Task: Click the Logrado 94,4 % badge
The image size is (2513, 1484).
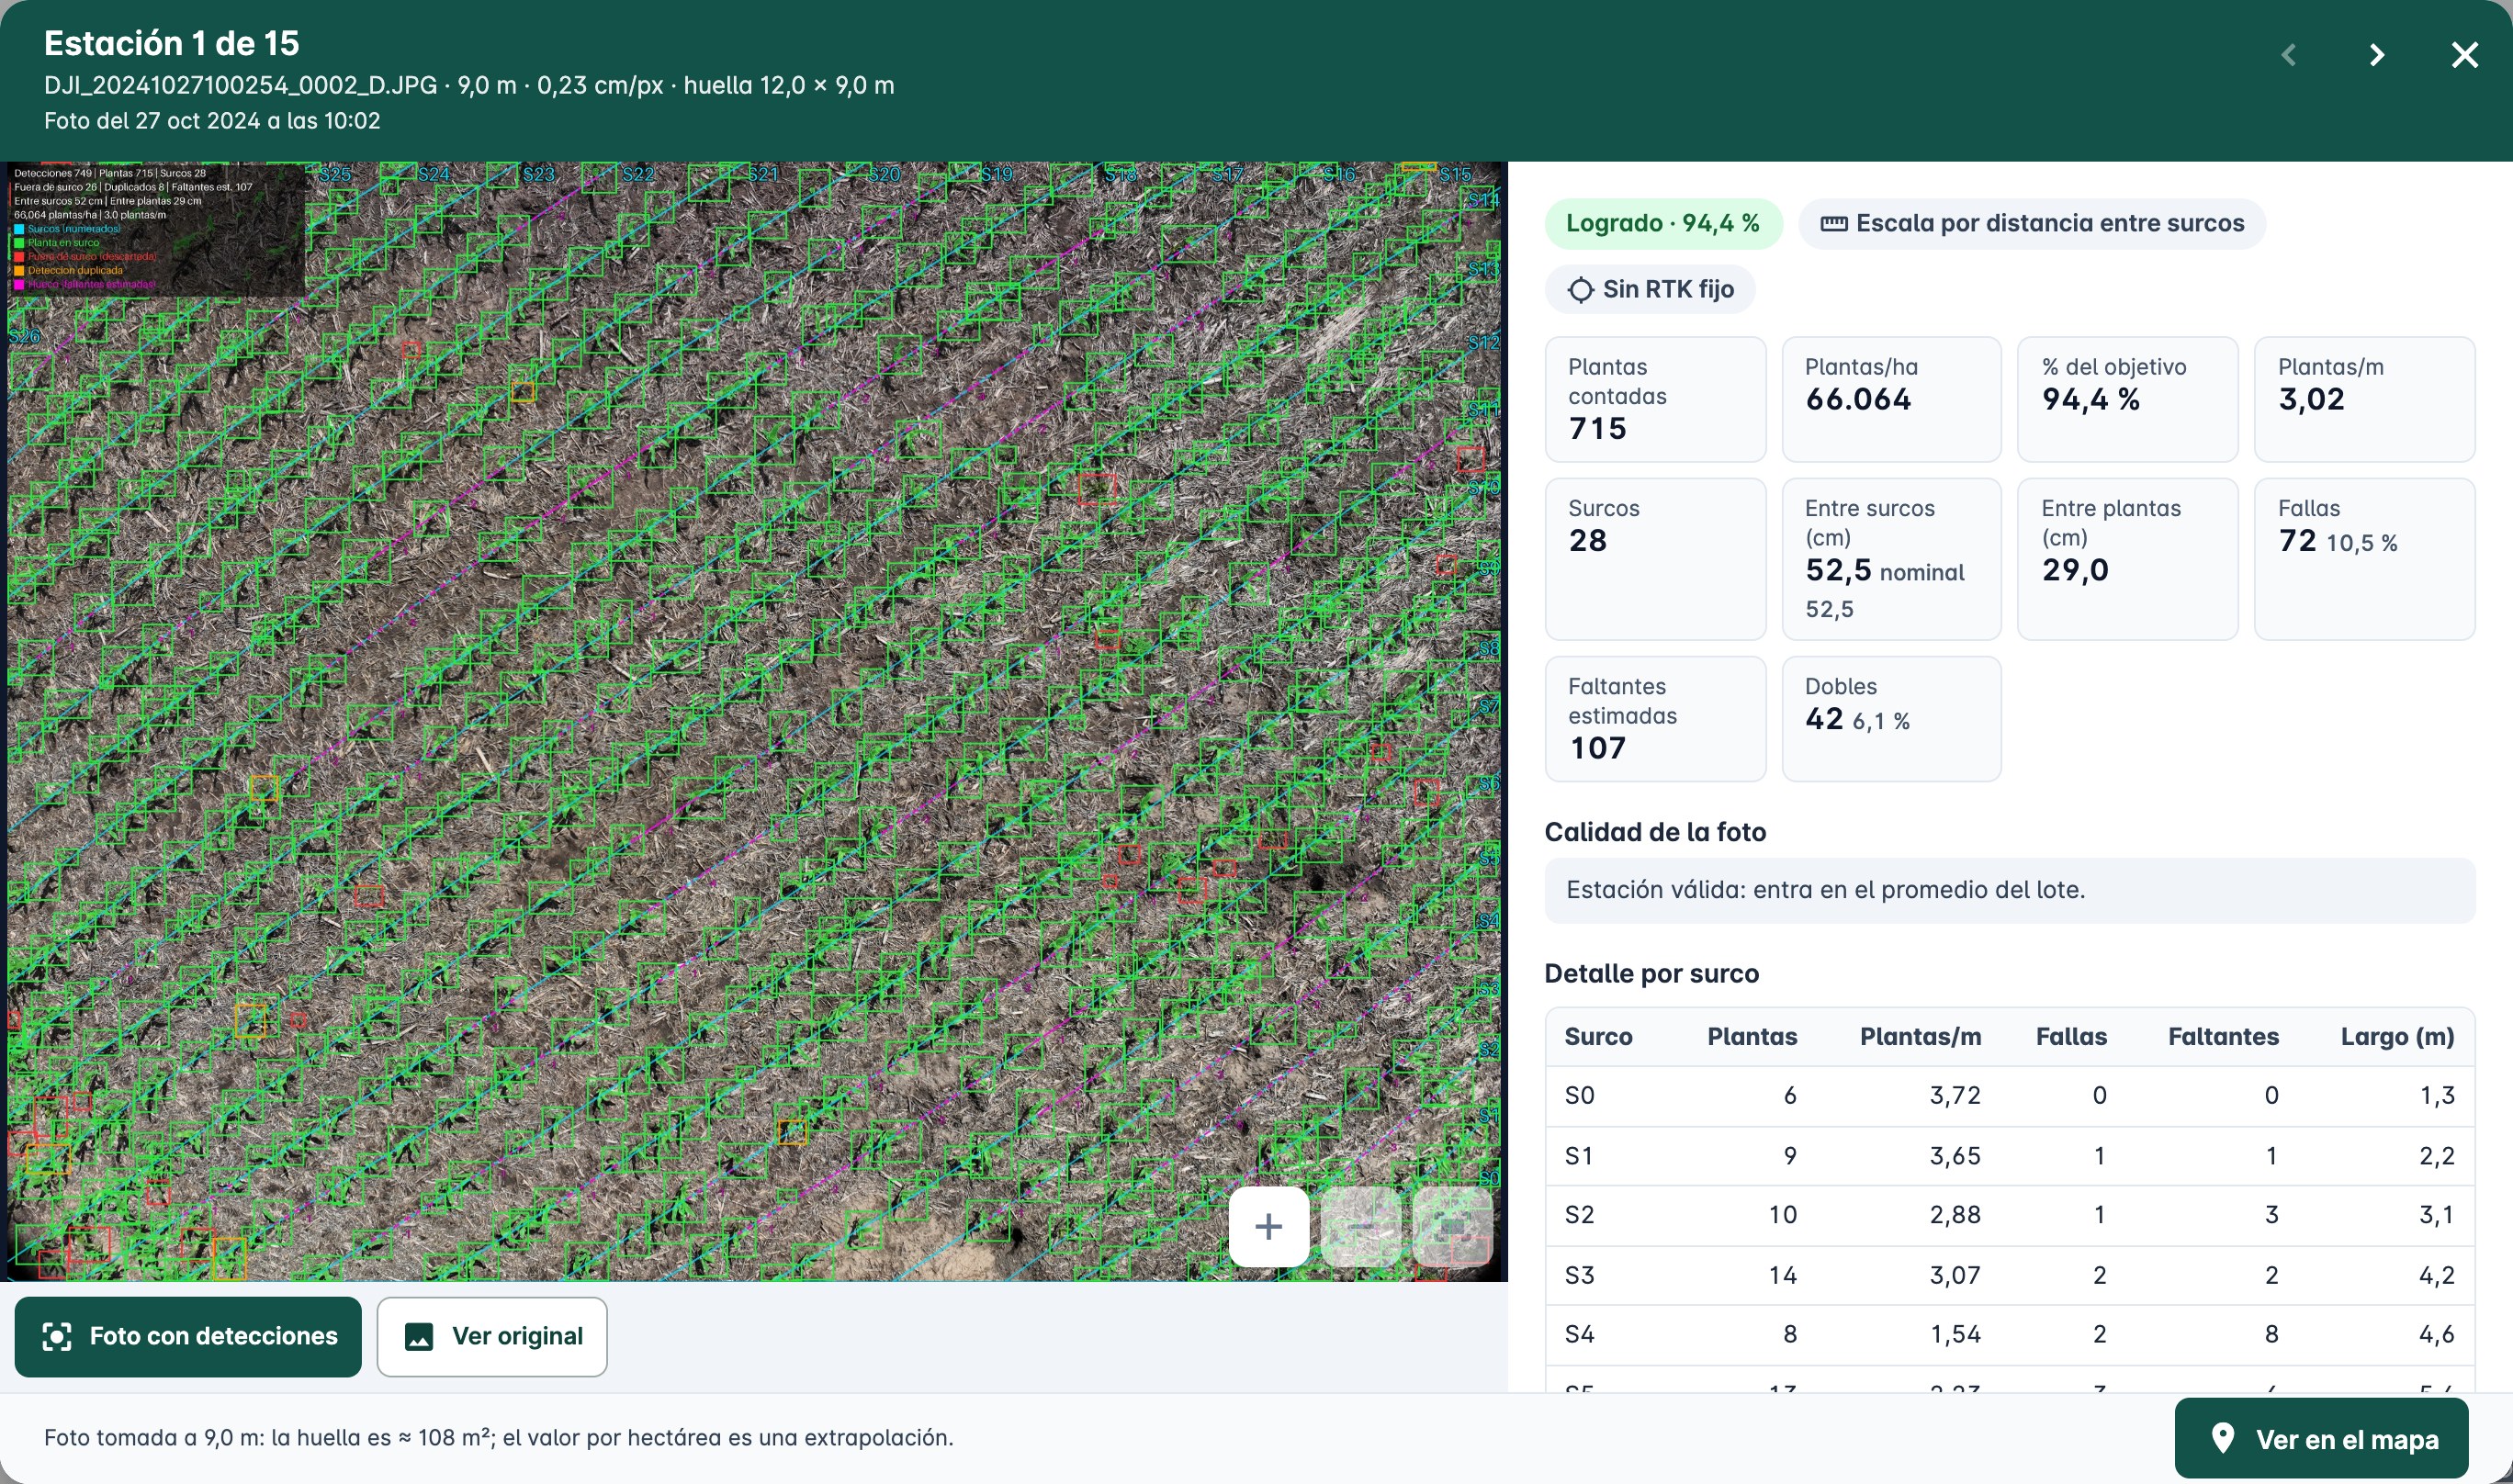Action: click(1663, 223)
